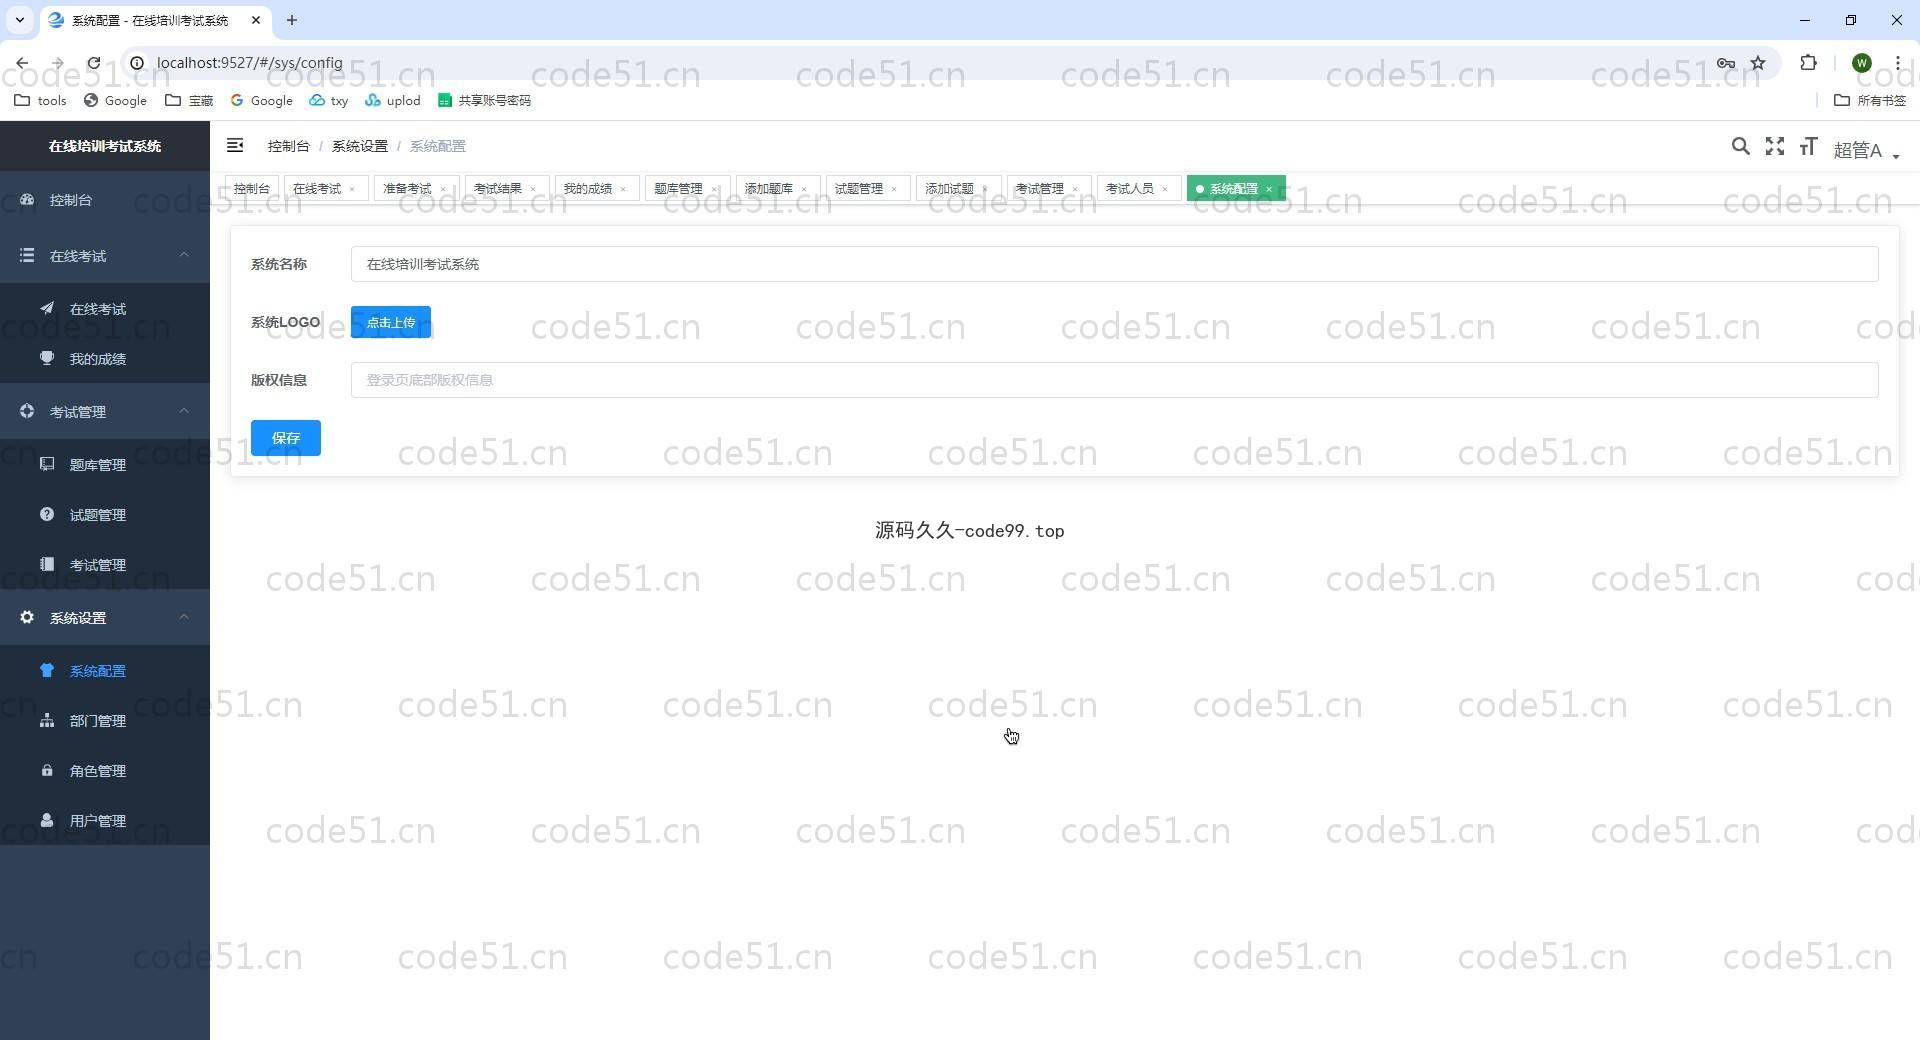Viewport: 1920px width, 1040px height.
Task: Open the tab search dropdown arrow
Action: pyautogui.click(x=19, y=20)
